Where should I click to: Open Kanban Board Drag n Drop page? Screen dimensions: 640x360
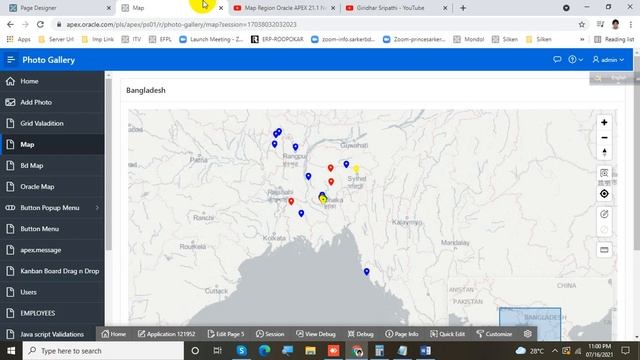[52, 271]
